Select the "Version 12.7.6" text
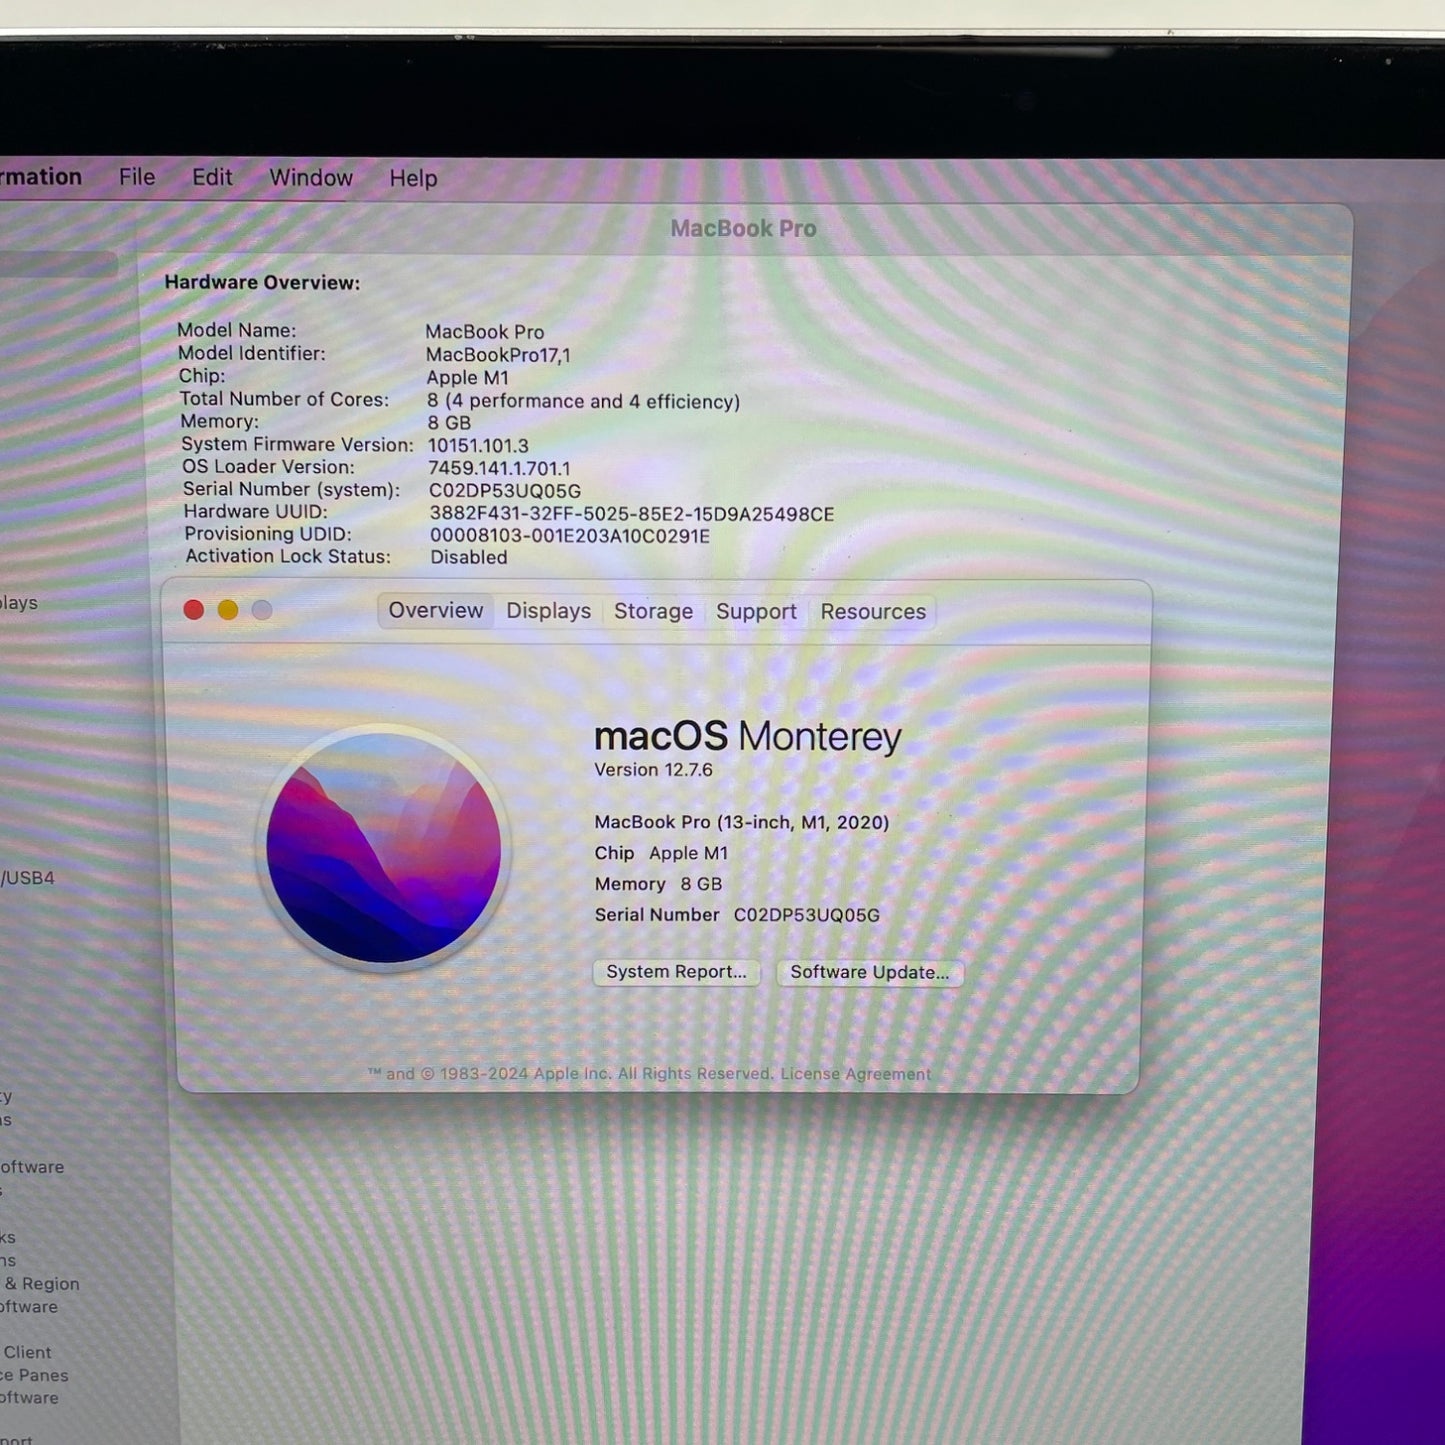This screenshot has width=1445, height=1445. coord(654,770)
